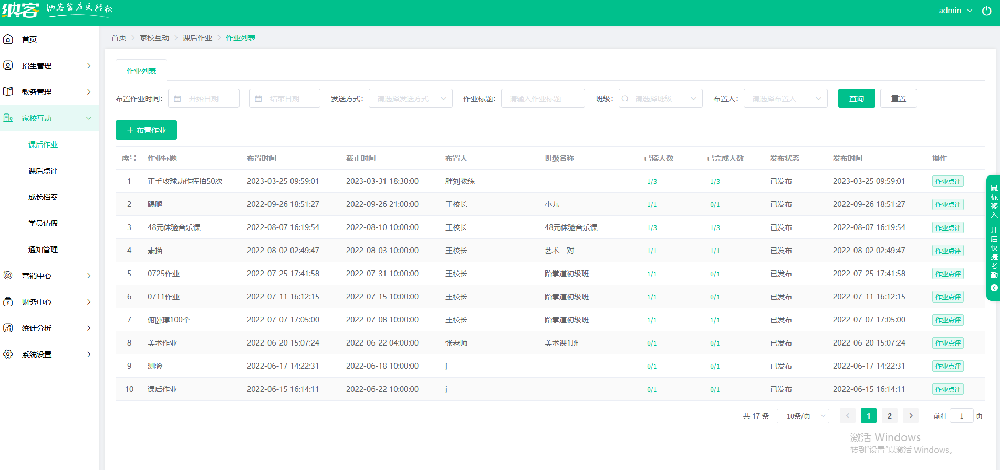
Task: Click row 1 homework review button
Action: point(948,181)
